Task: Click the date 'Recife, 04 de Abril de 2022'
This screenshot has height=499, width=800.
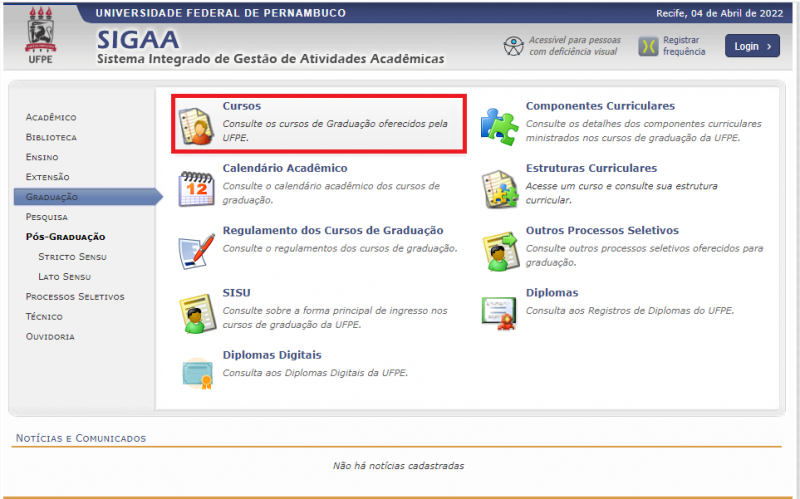Action: (719, 13)
